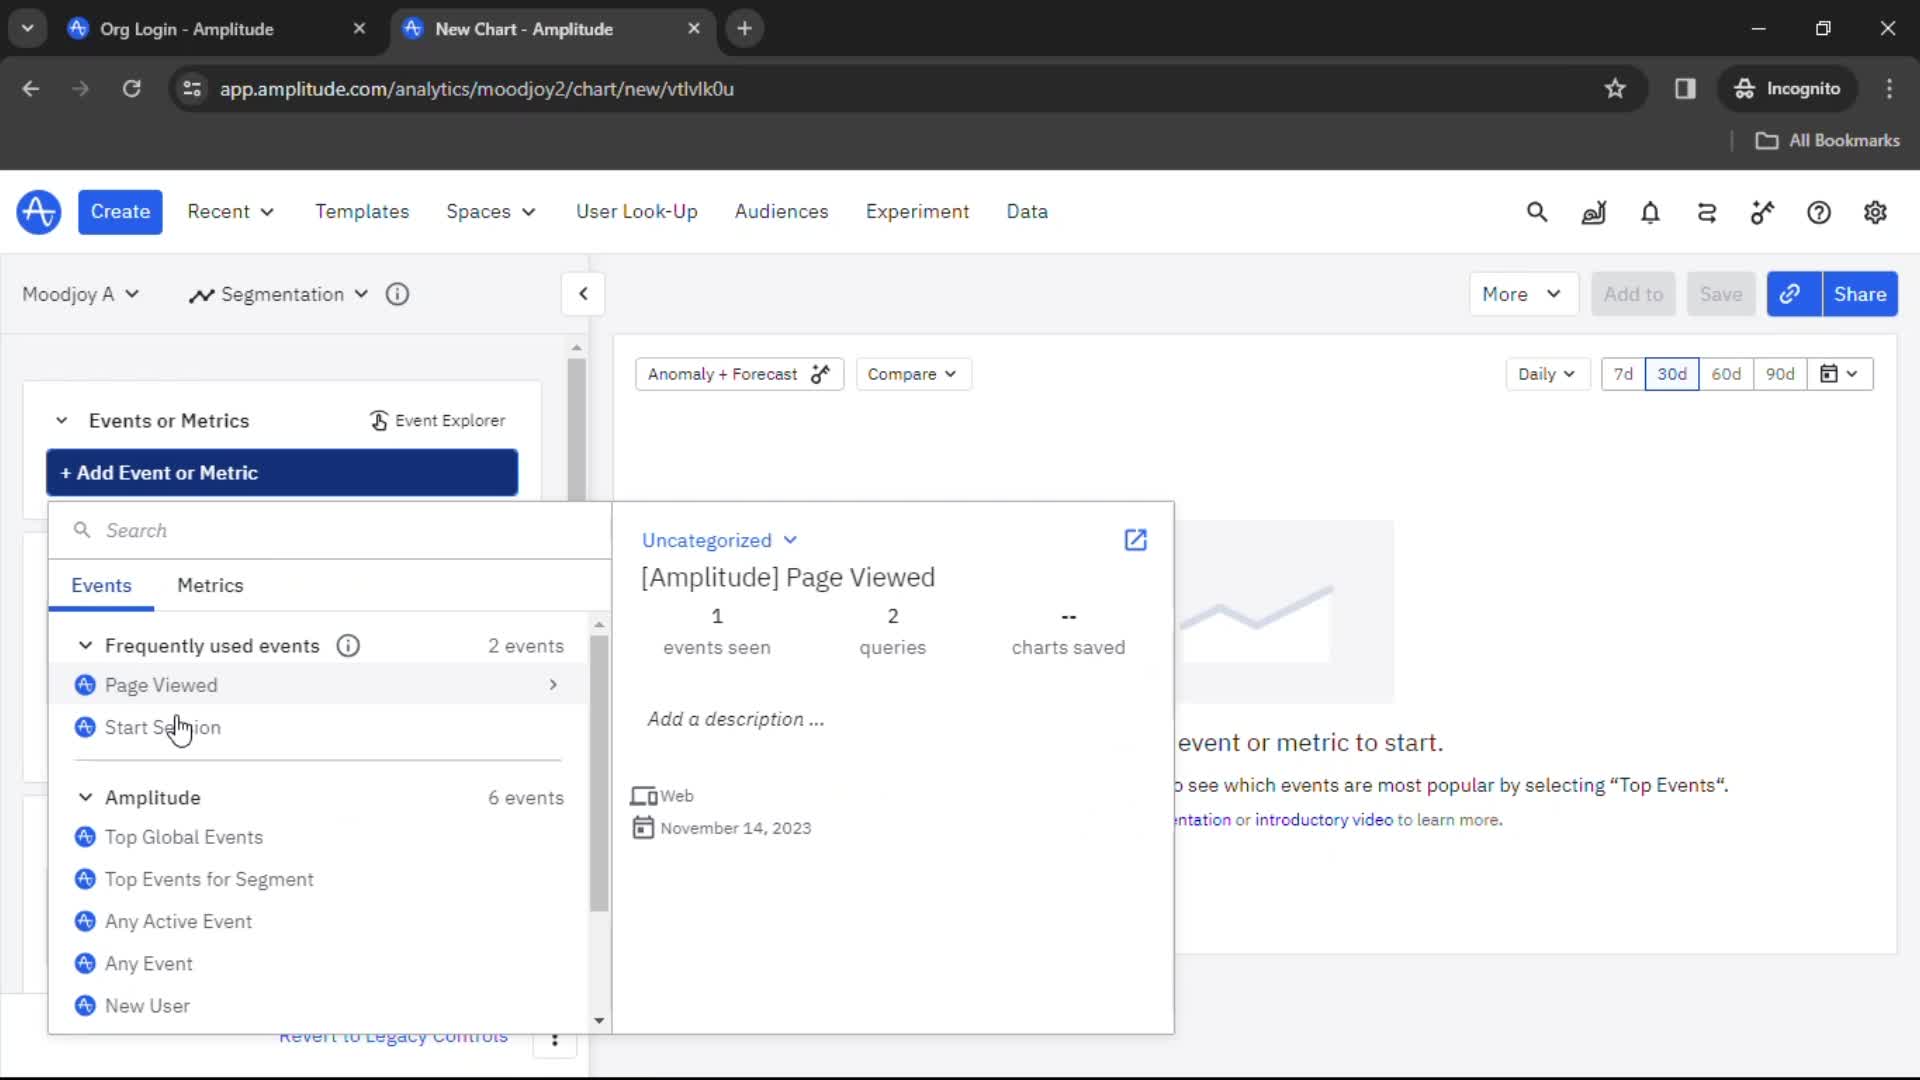Select the Events tab
Image resolution: width=1920 pixels, height=1080 pixels.
click(102, 584)
